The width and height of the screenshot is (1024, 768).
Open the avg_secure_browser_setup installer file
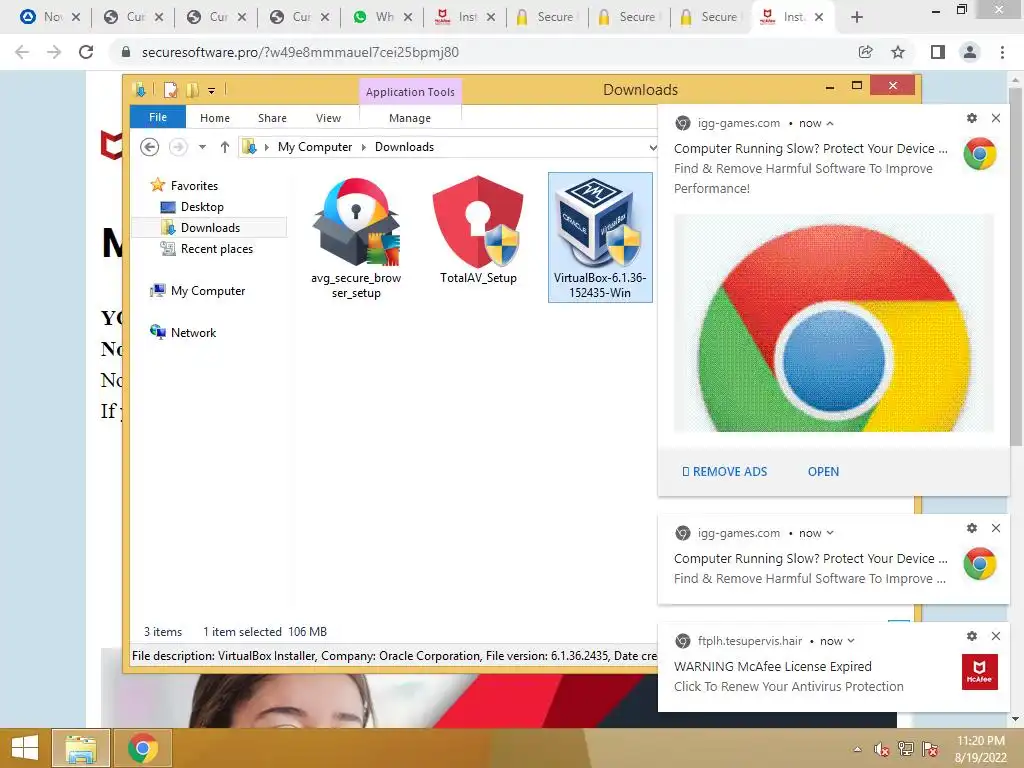click(356, 237)
